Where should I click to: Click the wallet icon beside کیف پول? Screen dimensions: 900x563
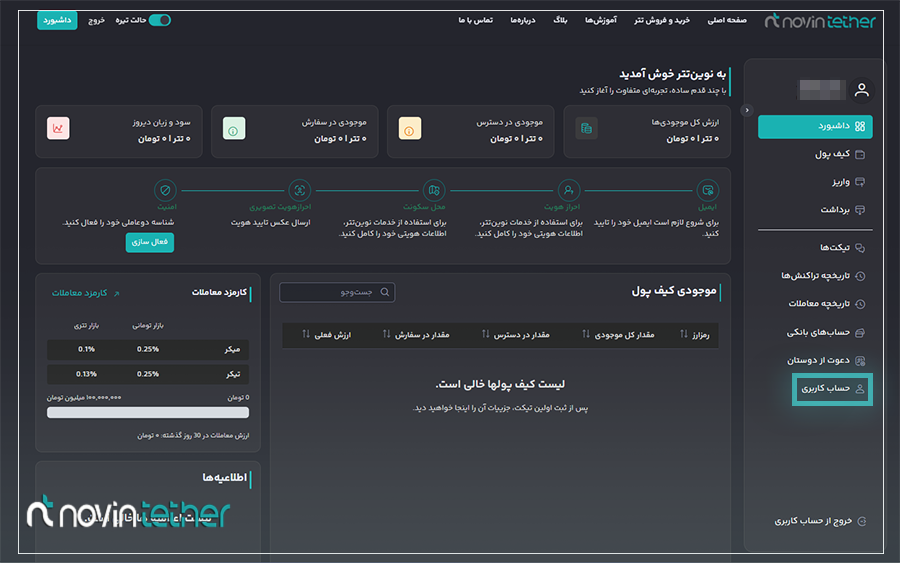coord(860,154)
